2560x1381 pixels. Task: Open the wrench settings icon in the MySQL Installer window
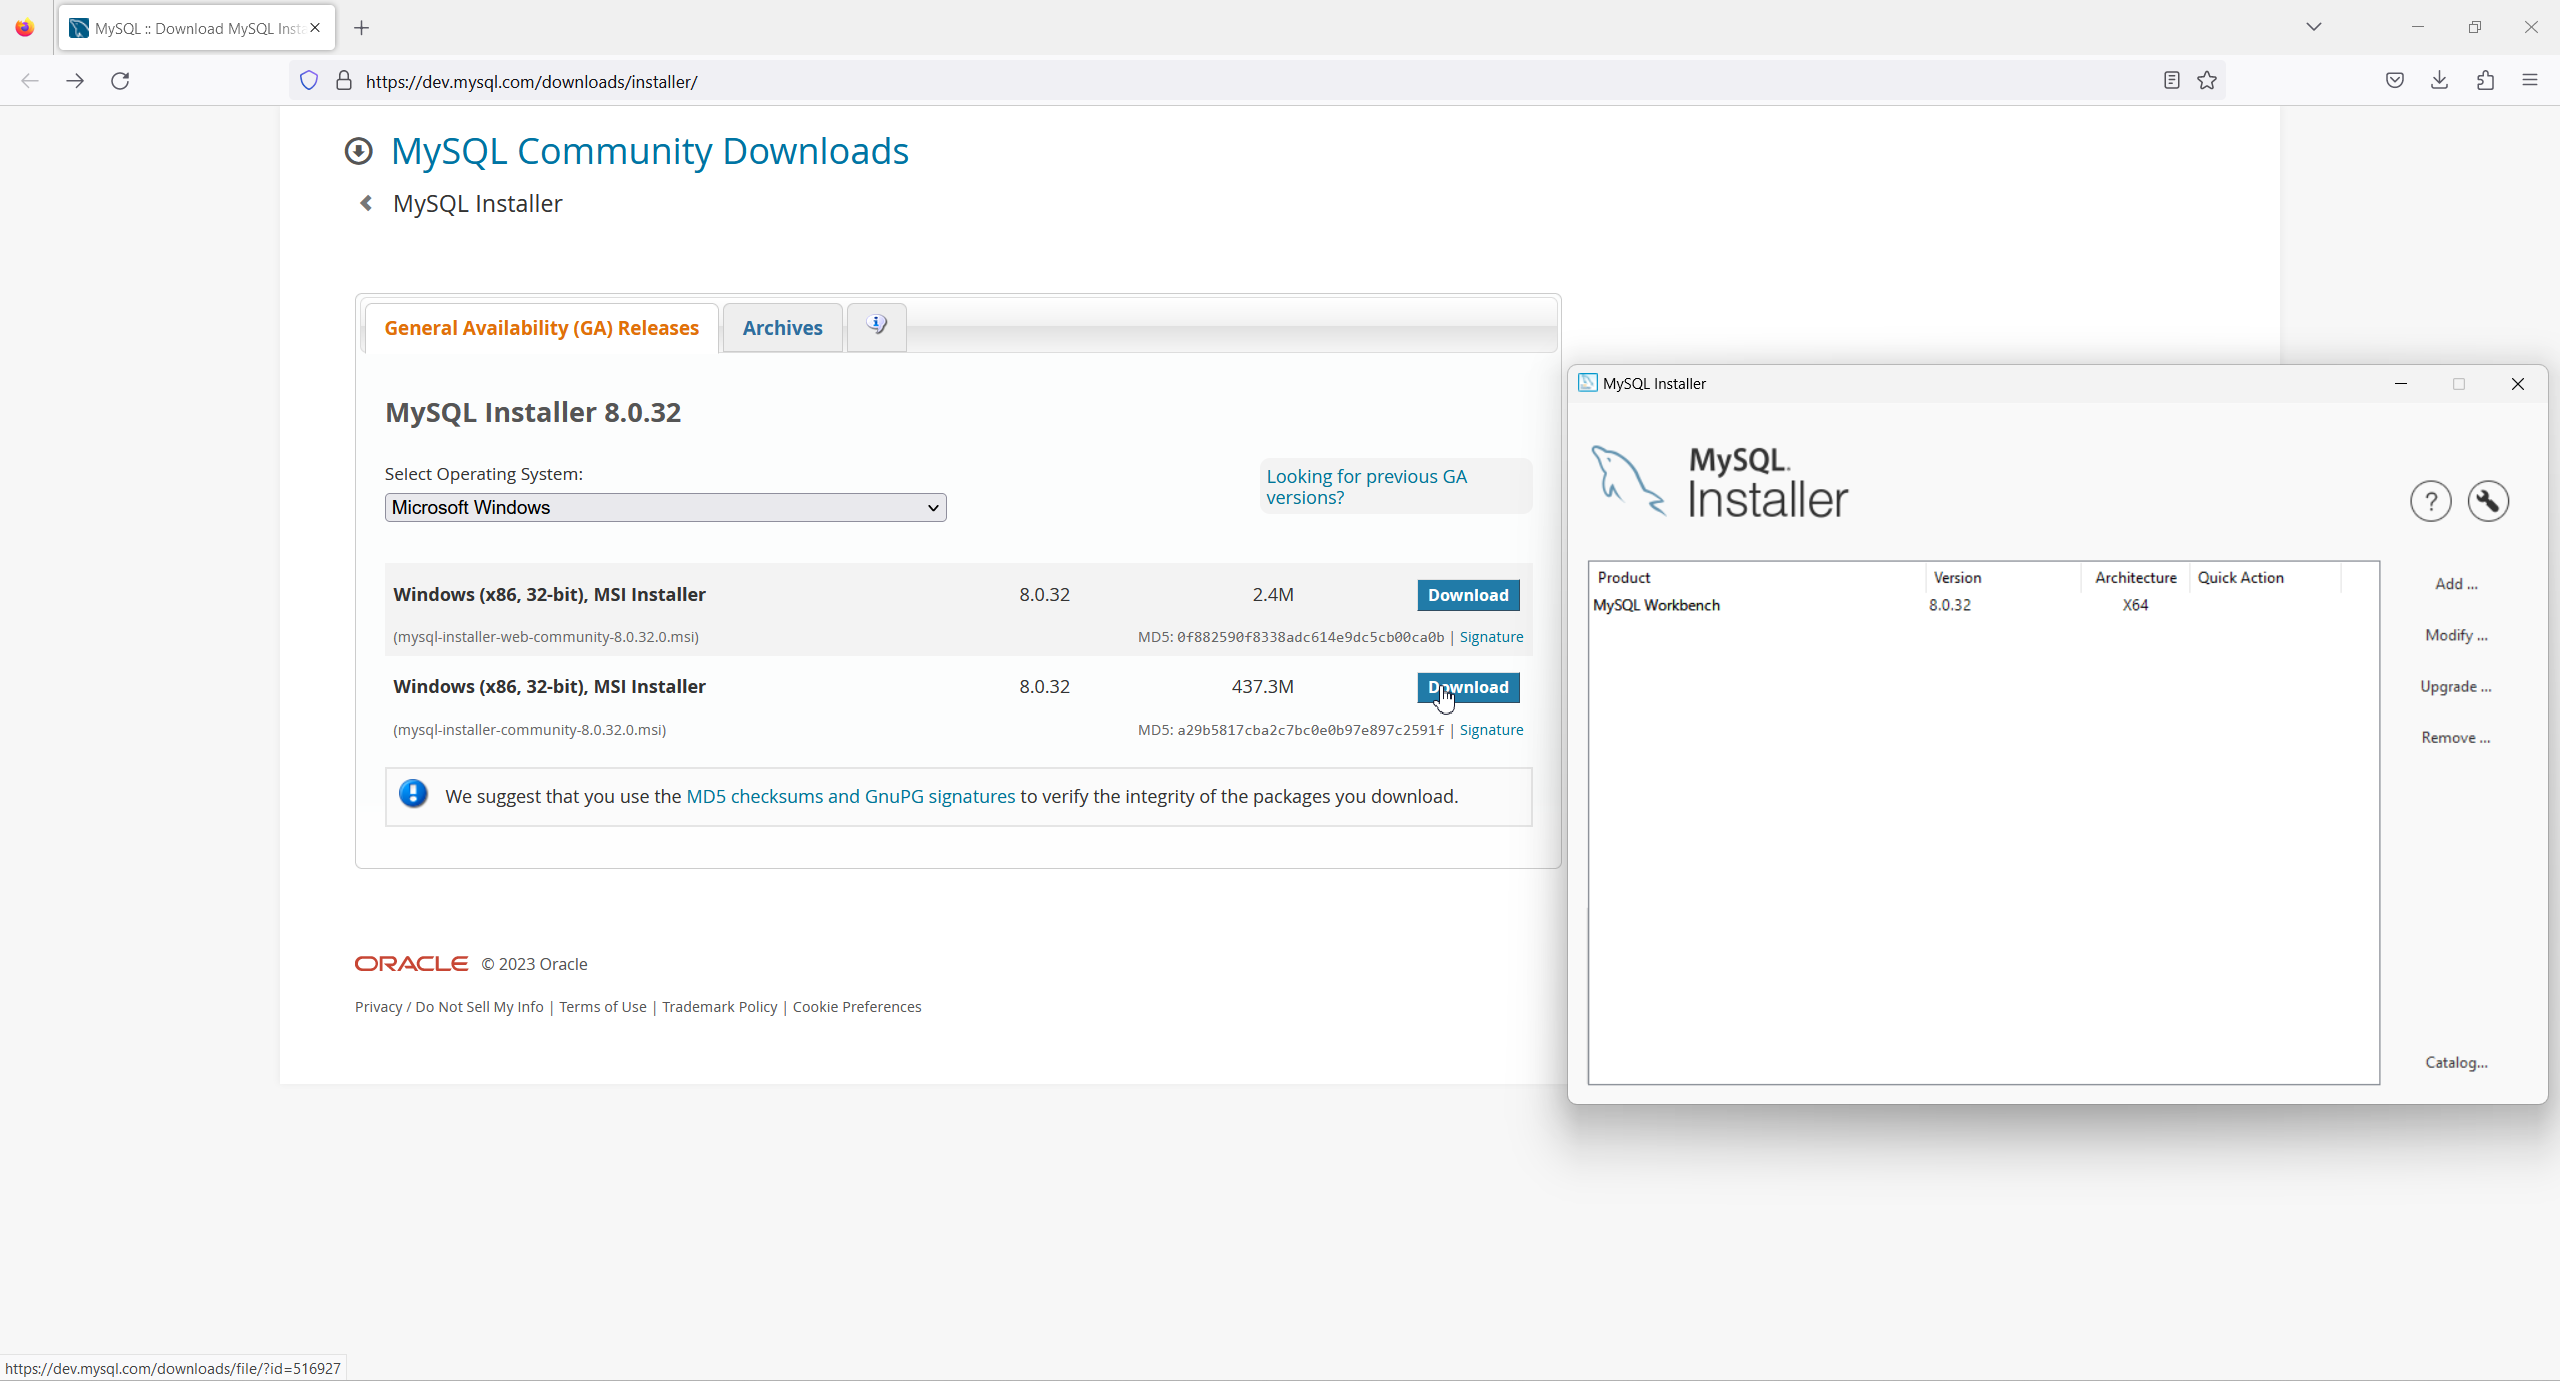pyautogui.click(x=2488, y=501)
